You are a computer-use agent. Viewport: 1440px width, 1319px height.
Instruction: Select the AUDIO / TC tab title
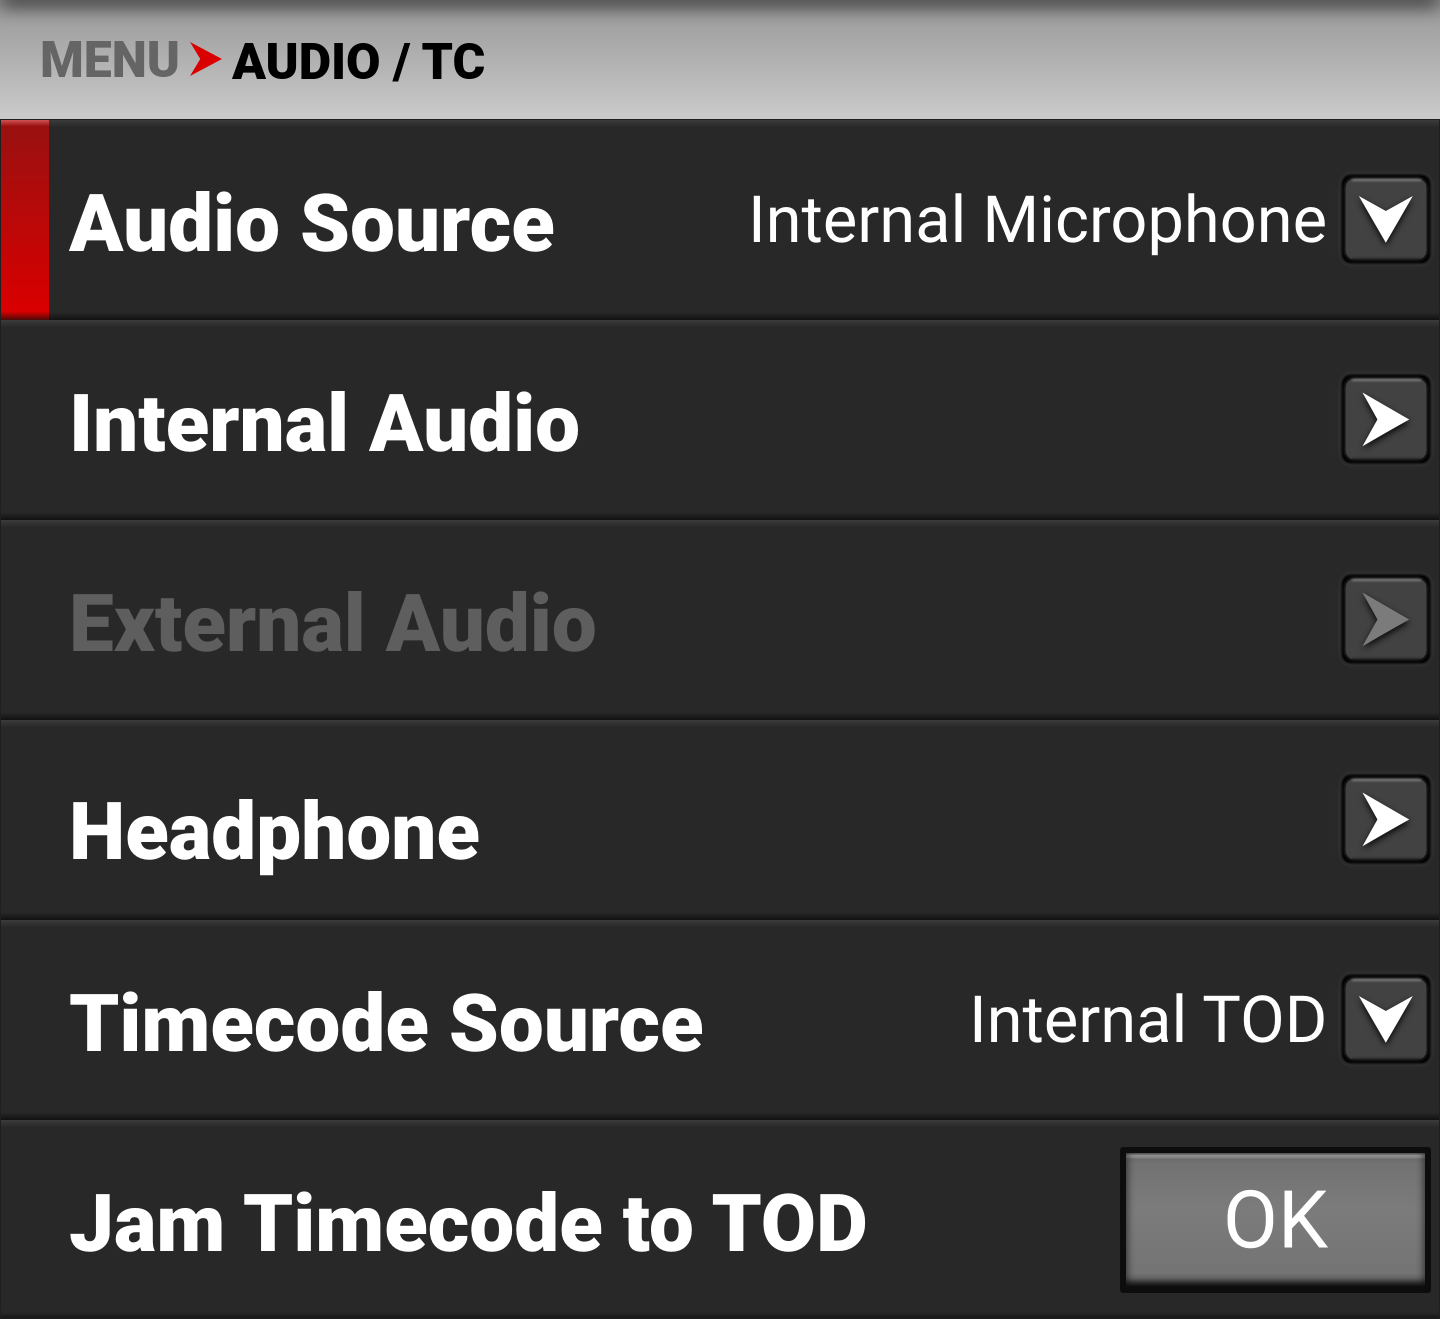coord(357,60)
